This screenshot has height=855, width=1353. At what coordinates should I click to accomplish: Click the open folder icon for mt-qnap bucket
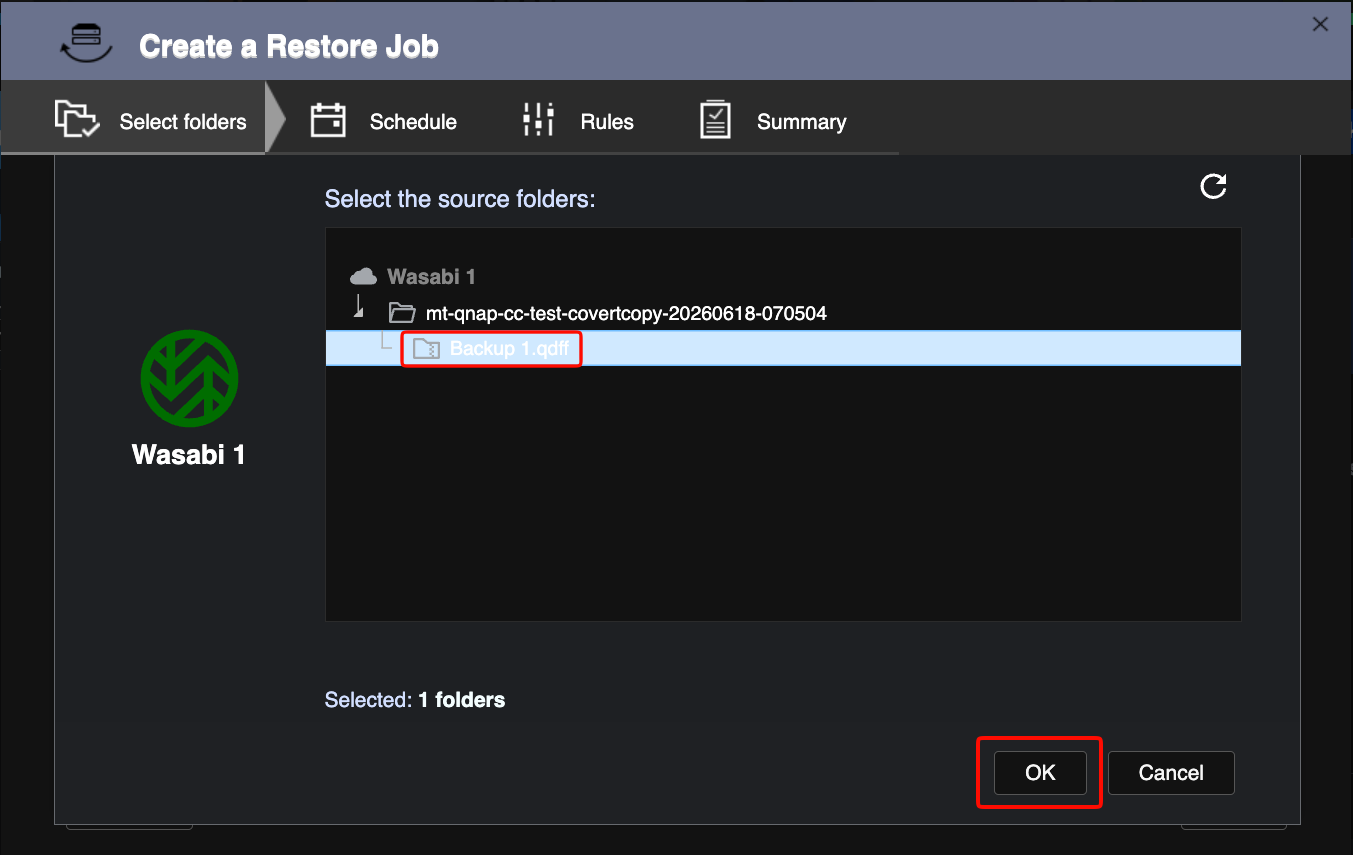click(402, 313)
